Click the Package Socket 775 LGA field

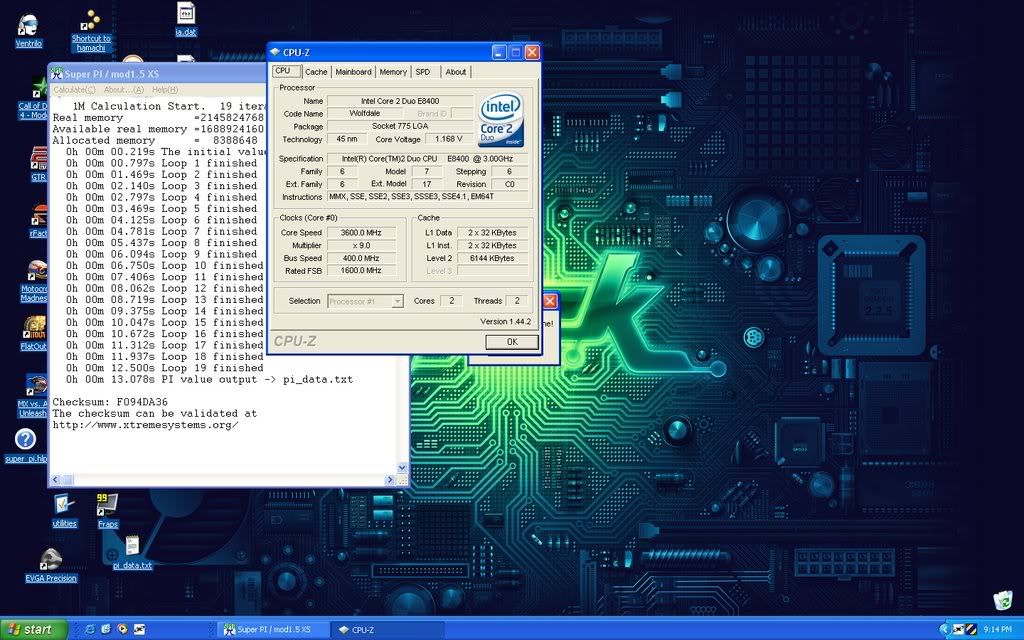pyautogui.click(x=400, y=126)
